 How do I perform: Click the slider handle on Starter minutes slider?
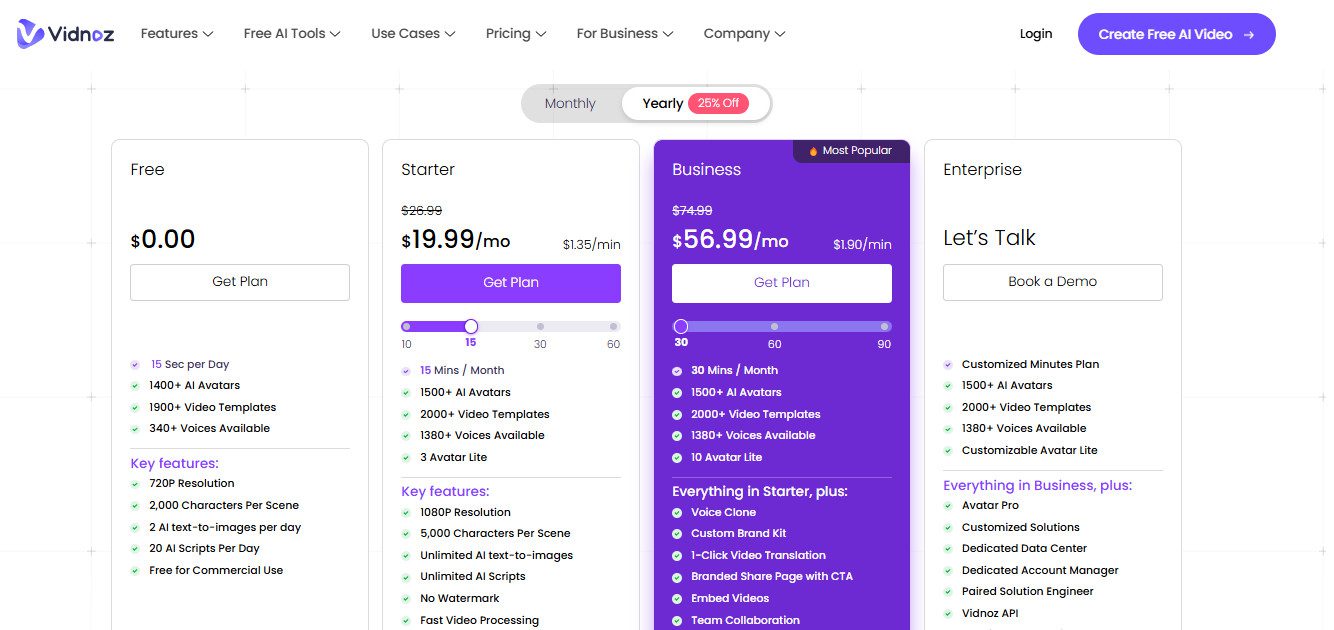pos(470,326)
